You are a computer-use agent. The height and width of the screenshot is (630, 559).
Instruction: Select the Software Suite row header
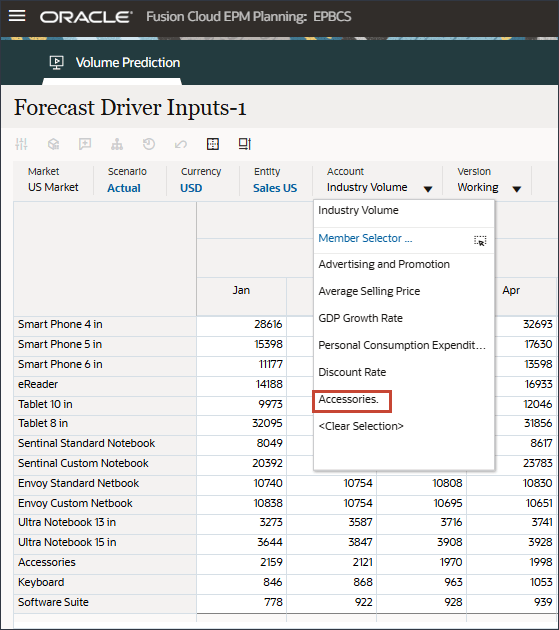point(105,604)
